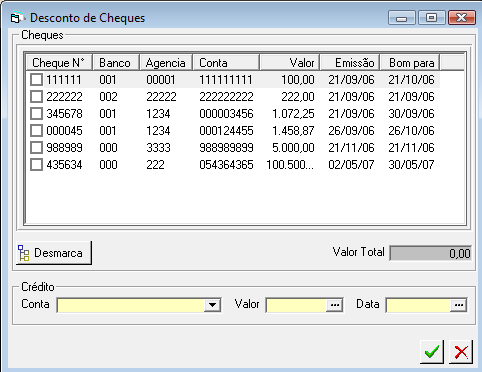Click the Crédito Data input field

(x=418, y=305)
